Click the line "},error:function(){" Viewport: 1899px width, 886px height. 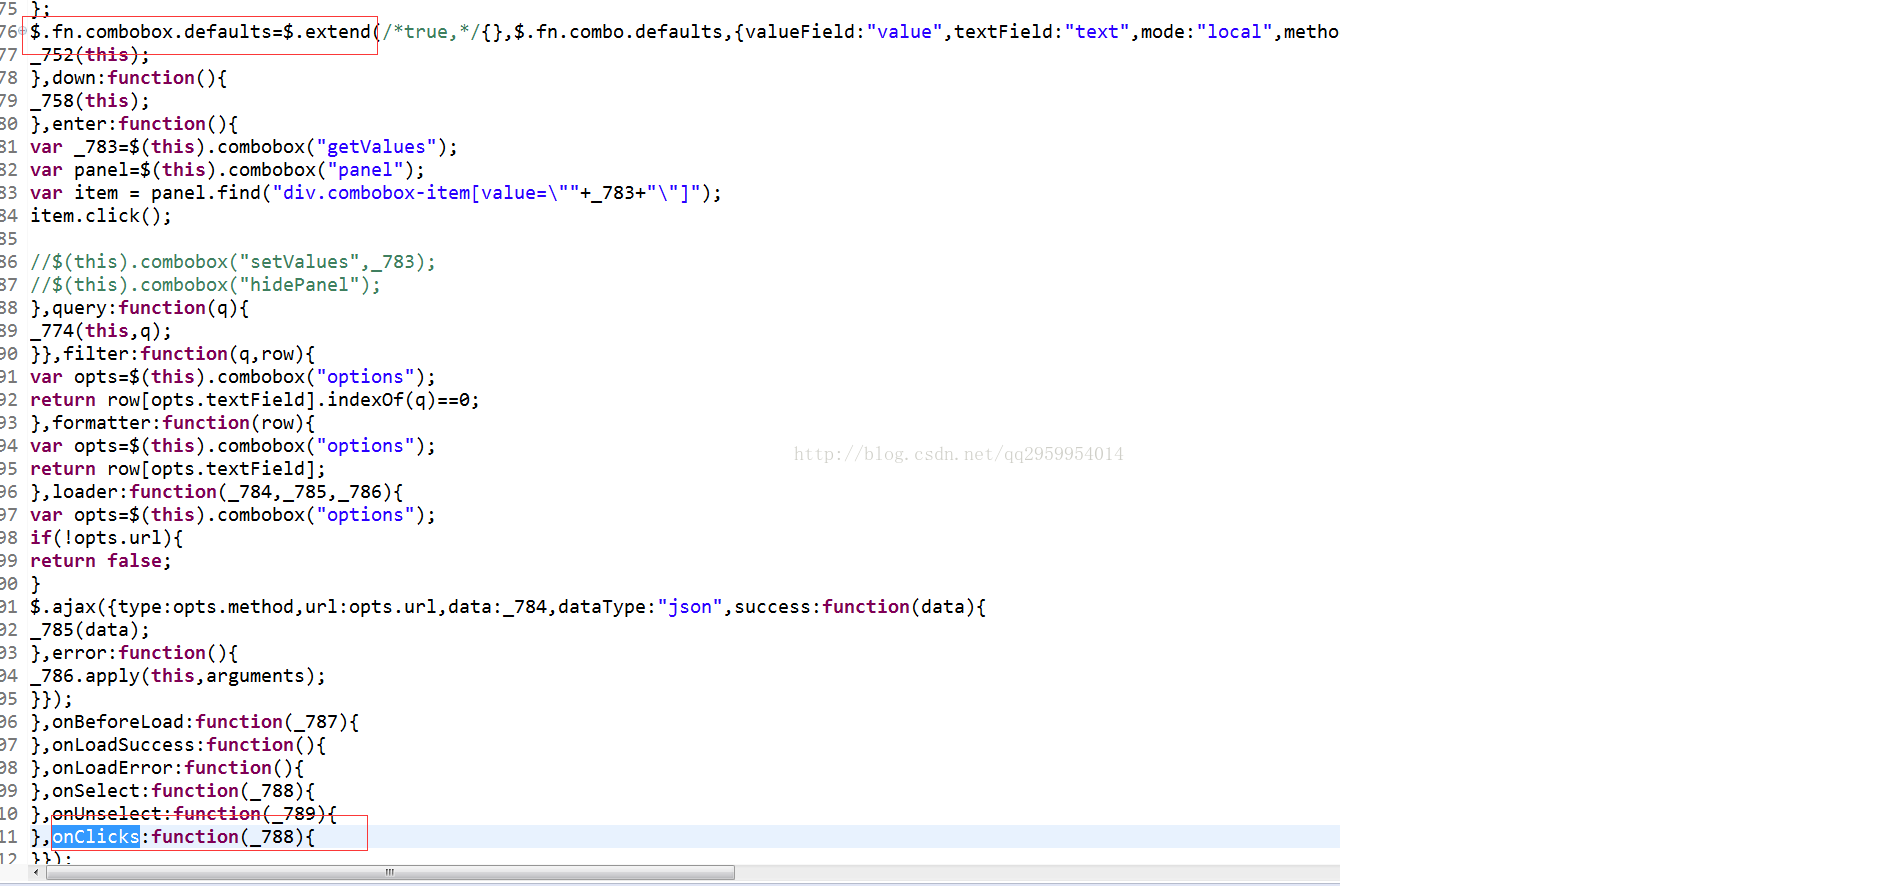click(x=134, y=653)
